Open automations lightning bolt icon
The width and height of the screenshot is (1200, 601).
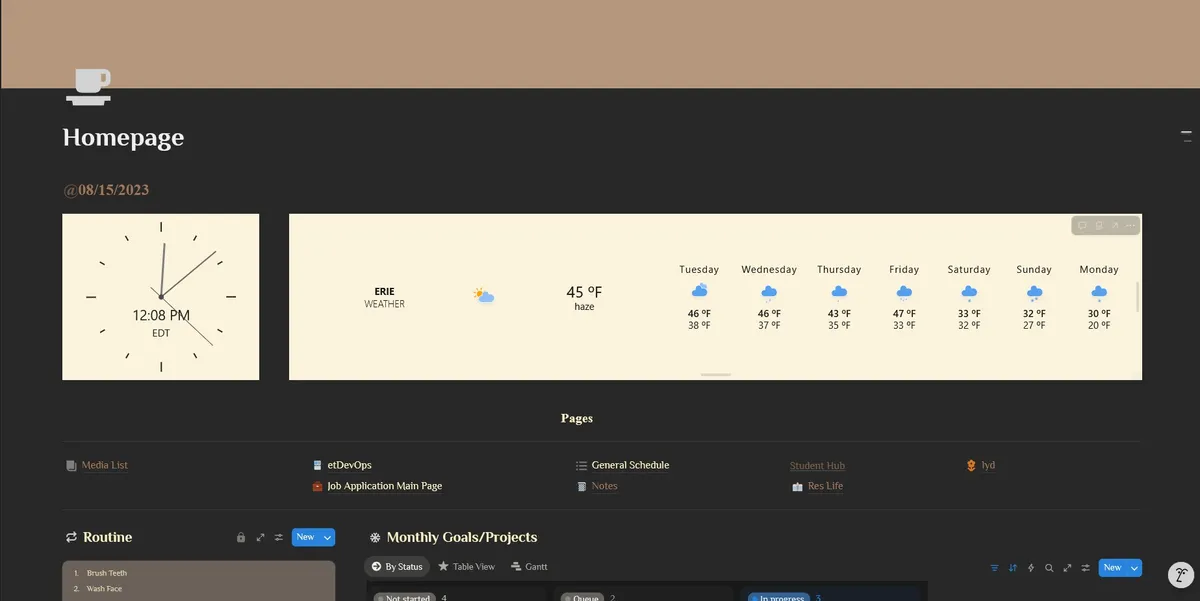[x=1031, y=568]
